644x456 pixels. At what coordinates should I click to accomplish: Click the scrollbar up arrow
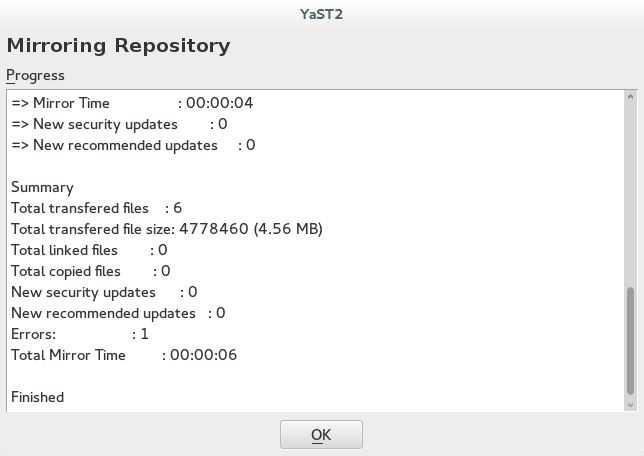click(630, 98)
